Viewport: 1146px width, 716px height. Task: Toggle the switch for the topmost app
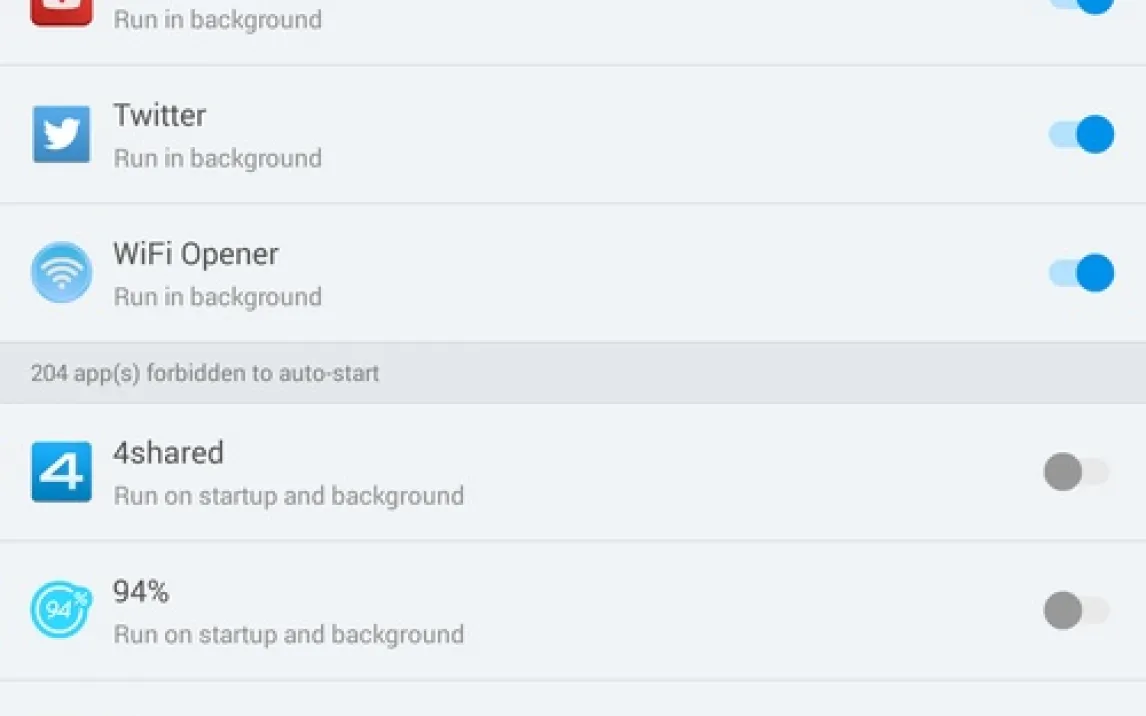[1081, 6]
